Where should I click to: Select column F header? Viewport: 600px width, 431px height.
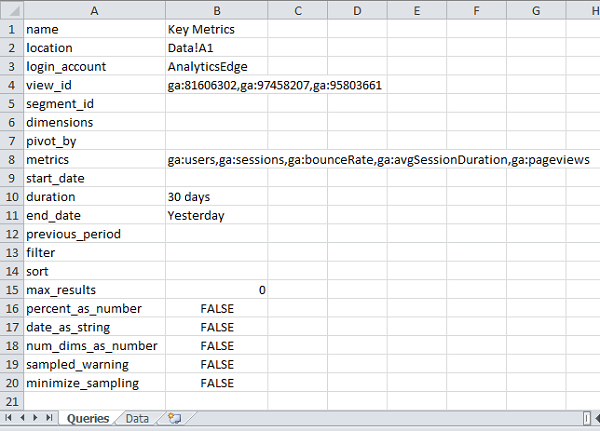click(476, 10)
